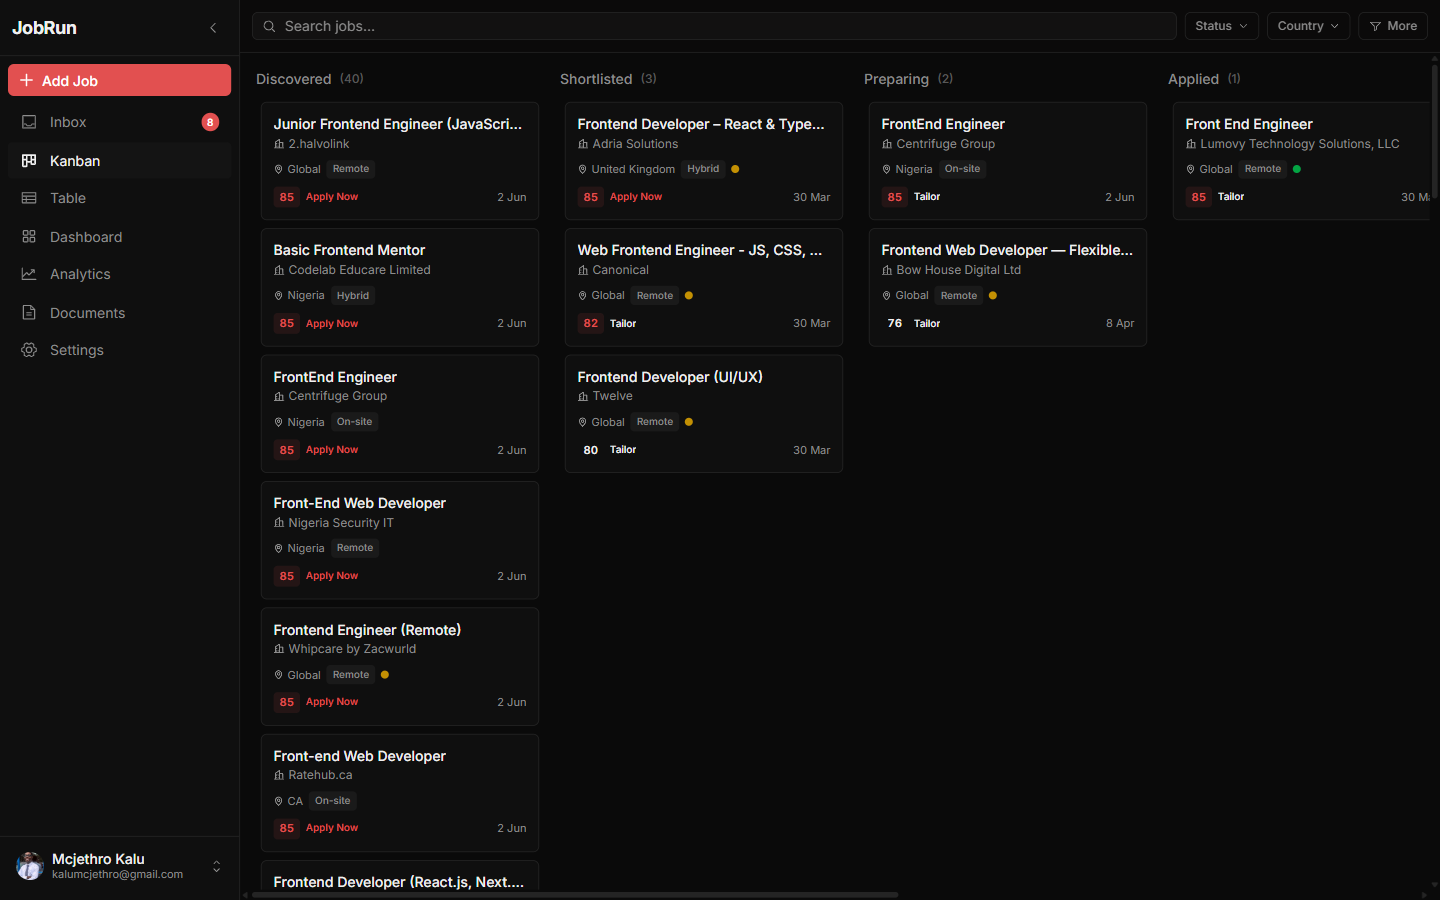Image resolution: width=1440 pixels, height=900 pixels.
Task: Collapse the sidebar with the chevron icon
Action: (x=213, y=28)
